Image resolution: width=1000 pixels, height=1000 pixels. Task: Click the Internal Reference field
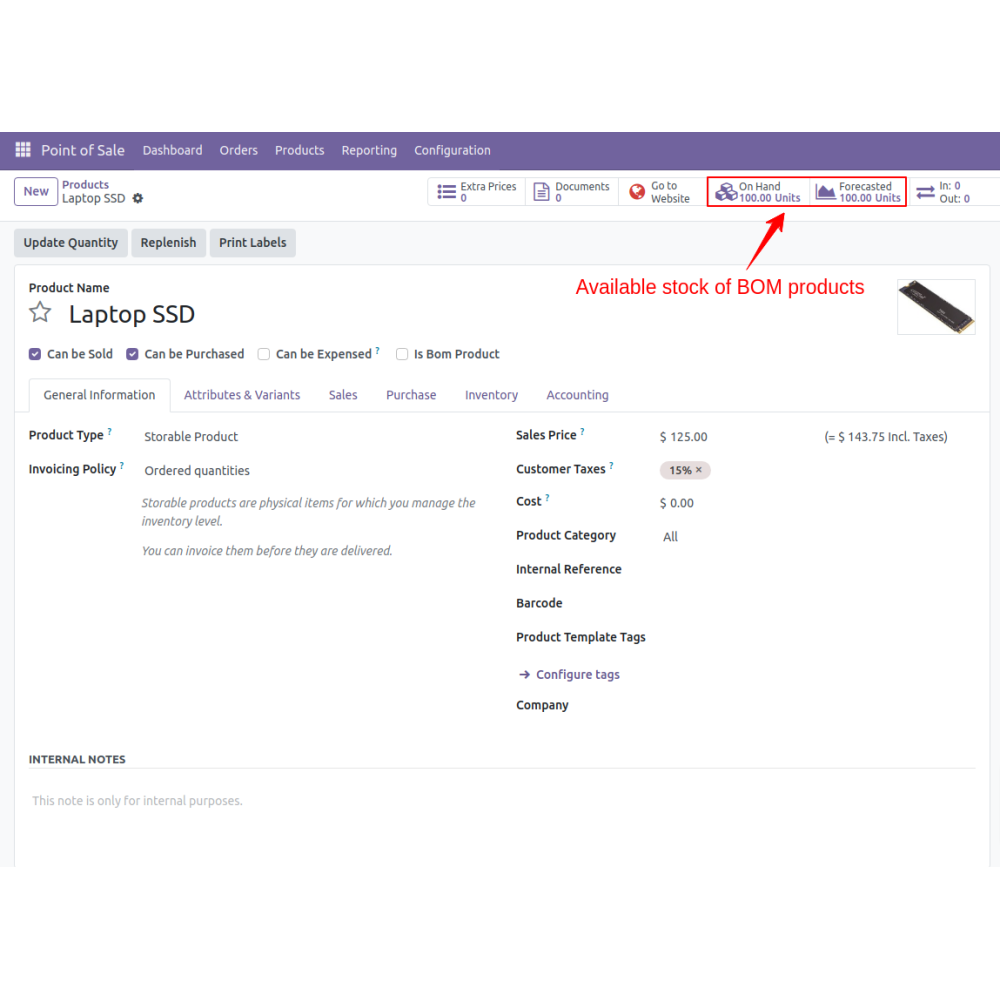coord(816,570)
